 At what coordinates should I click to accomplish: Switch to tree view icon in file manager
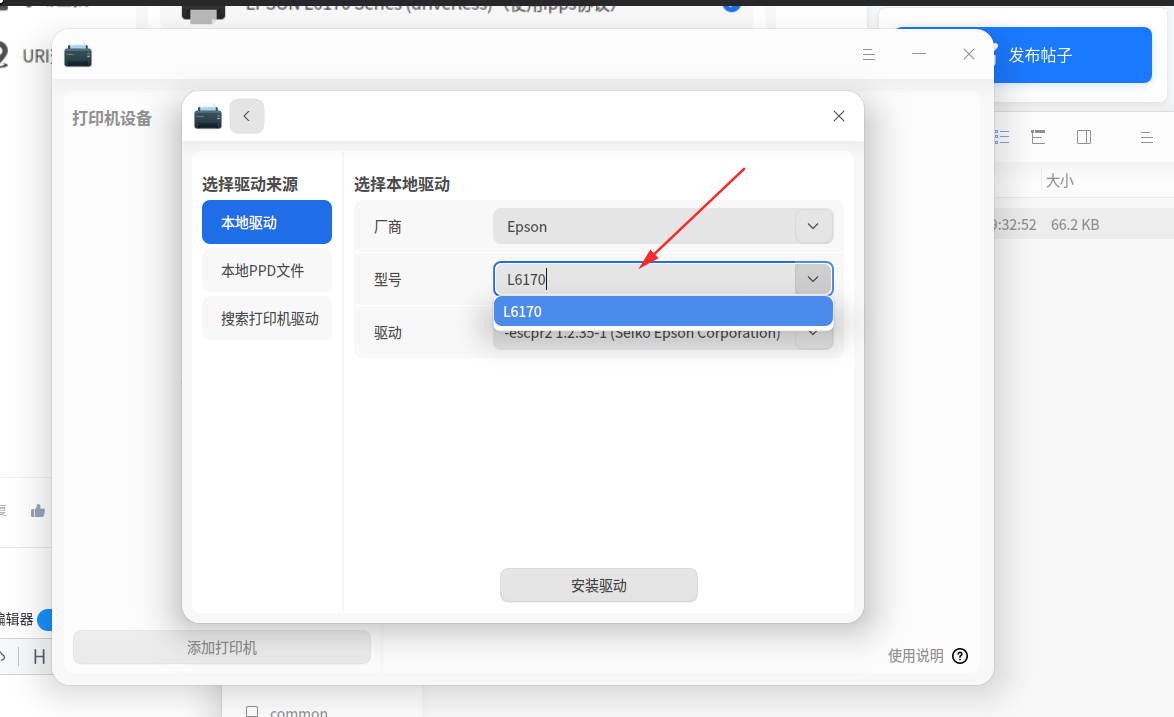[1038, 137]
